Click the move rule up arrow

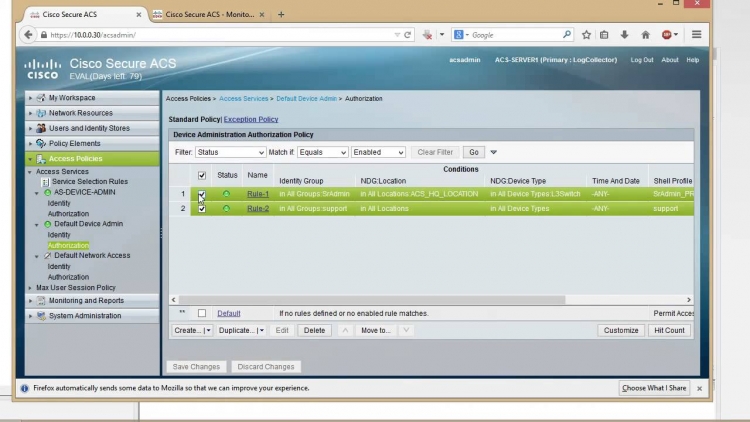[x=345, y=330]
